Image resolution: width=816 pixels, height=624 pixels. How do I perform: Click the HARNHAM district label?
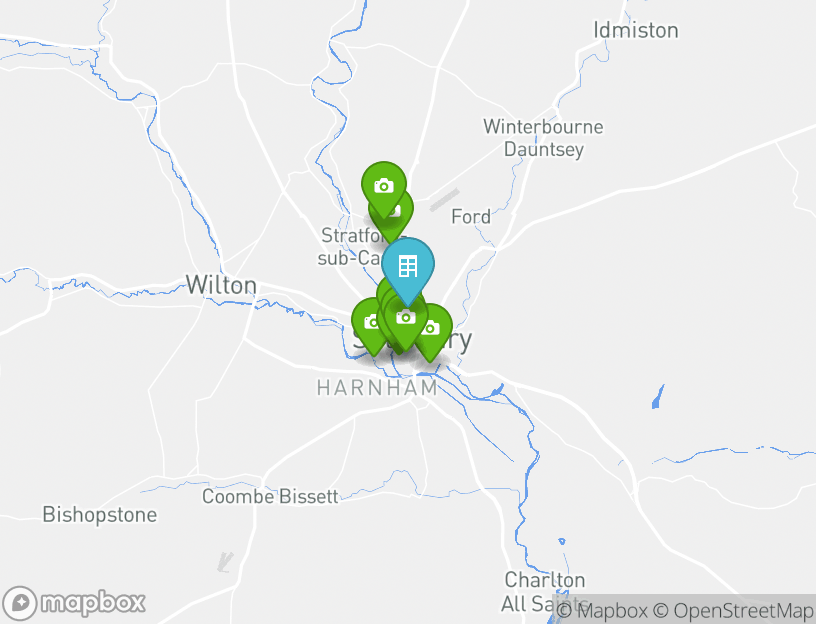pyautogui.click(x=378, y=388)
